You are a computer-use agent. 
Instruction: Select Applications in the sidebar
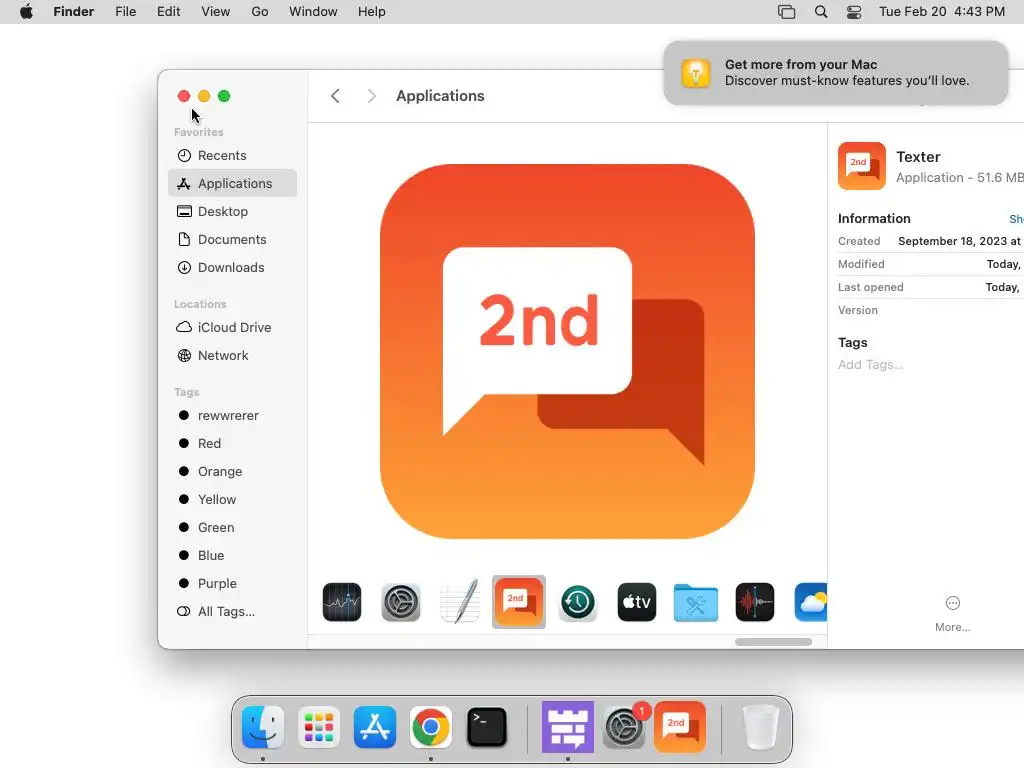[x=232, y=184]
